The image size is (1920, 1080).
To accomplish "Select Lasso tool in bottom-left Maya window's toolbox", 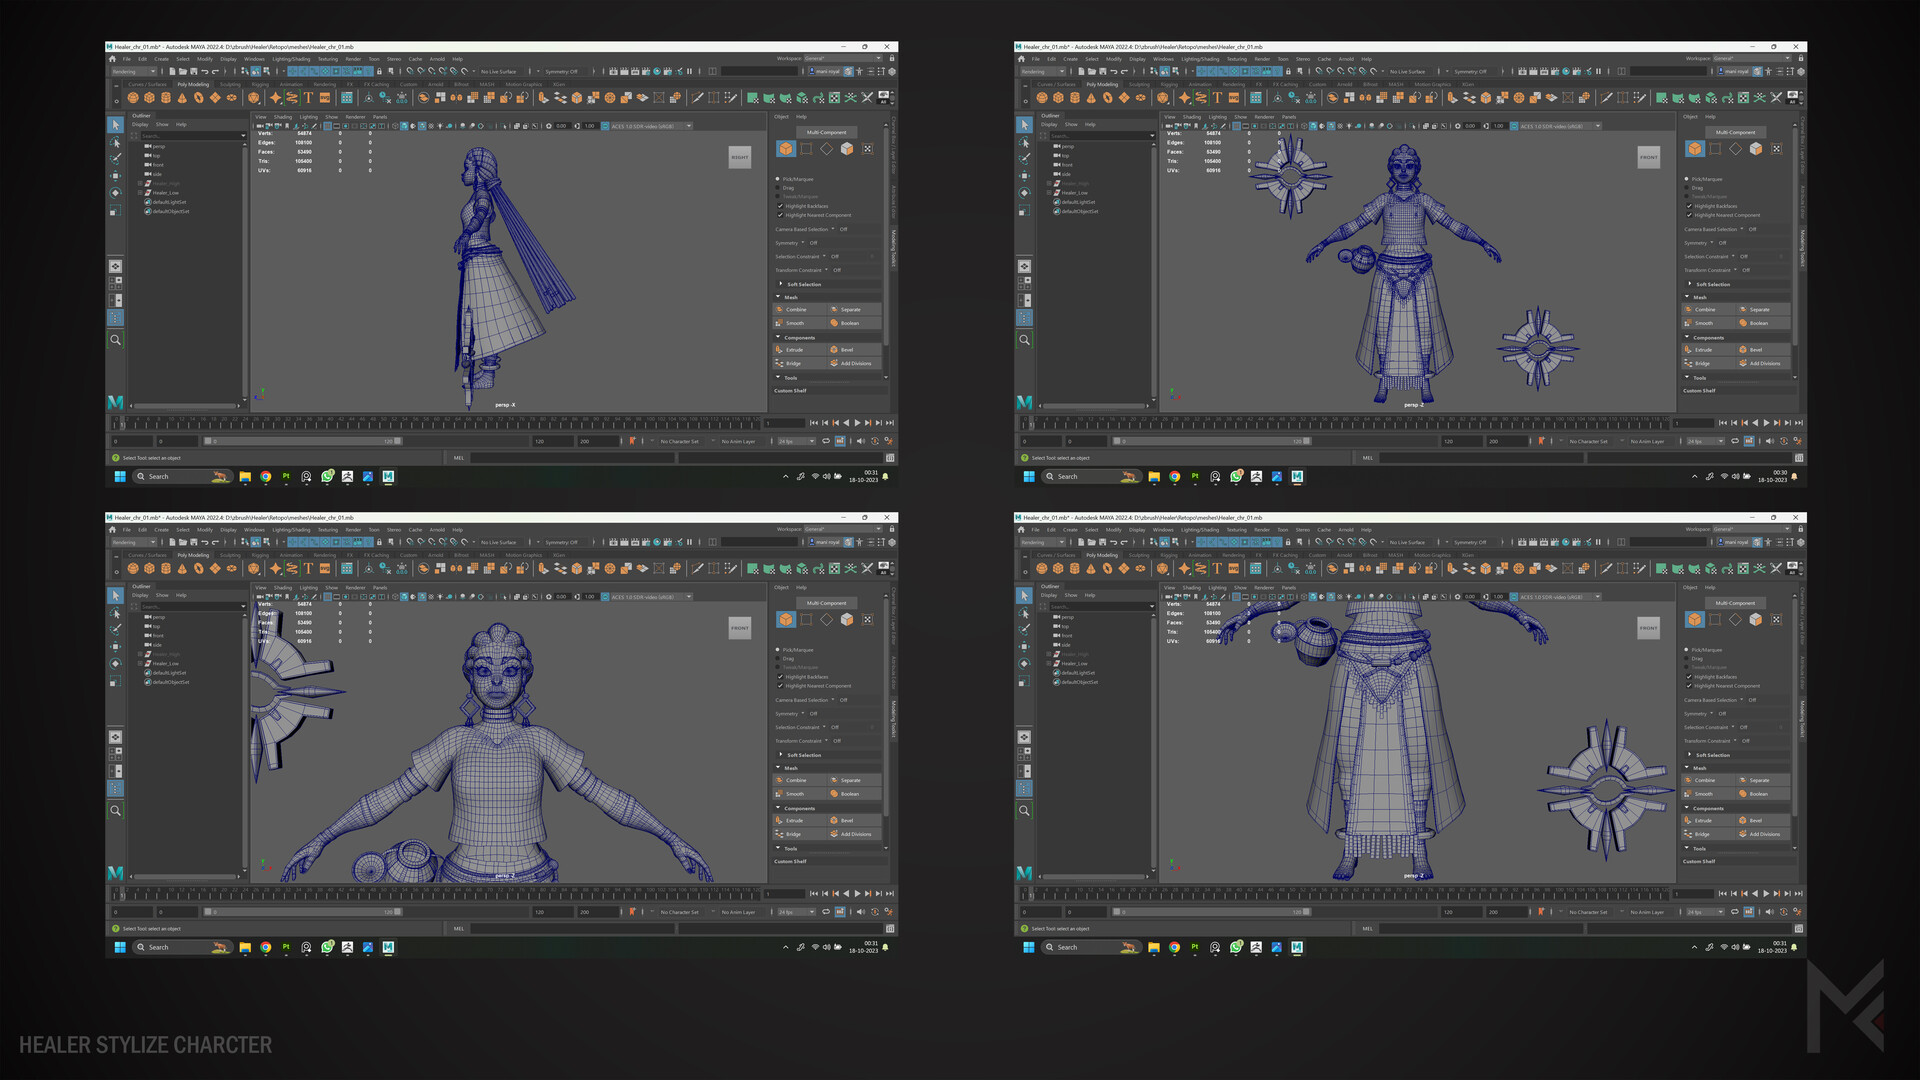I will [x=115, y=613].
